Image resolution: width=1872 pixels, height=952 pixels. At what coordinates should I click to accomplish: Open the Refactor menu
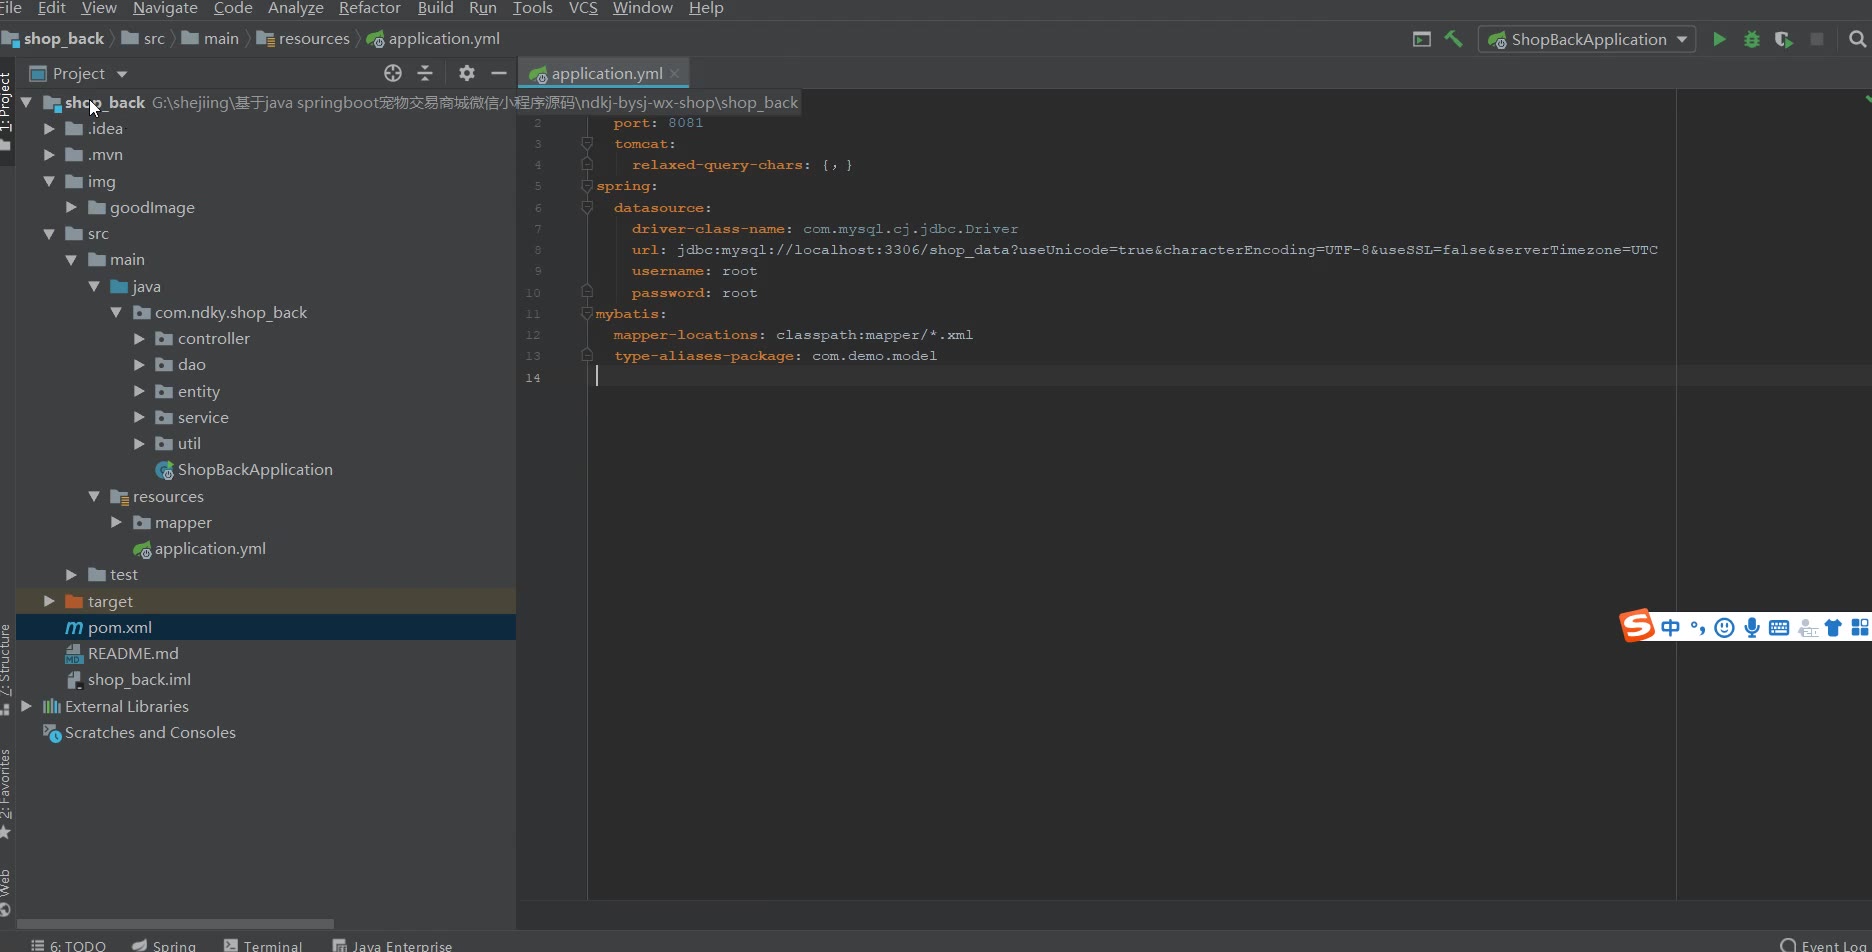(x=369, y=8)
